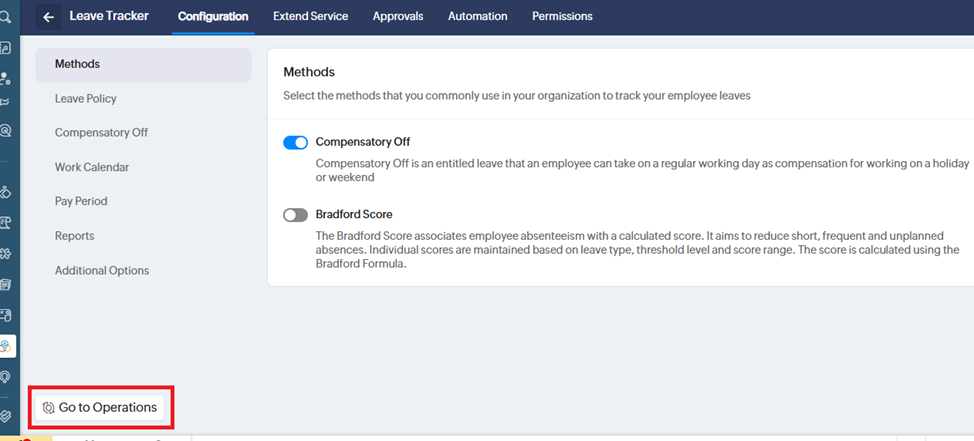This screenshot has width=974, height=441.
Task: Open the Permissions tab
Action: pos(562,17)
